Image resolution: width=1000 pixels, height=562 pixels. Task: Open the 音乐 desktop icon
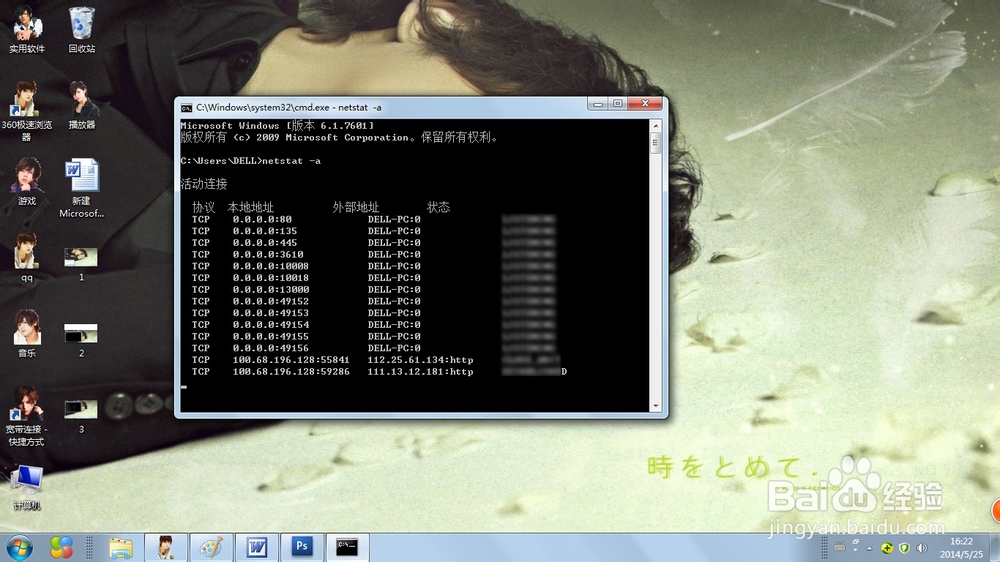pyautogui.click(x=27, y=334)
